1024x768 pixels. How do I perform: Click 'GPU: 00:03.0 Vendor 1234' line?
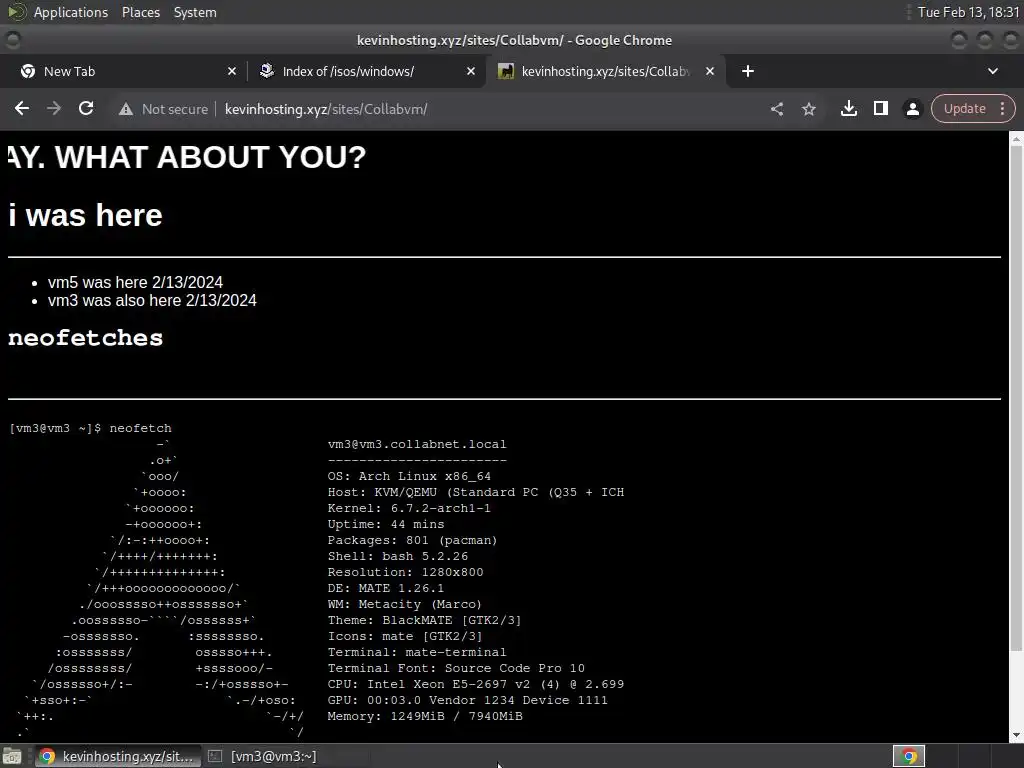(467, 700)
